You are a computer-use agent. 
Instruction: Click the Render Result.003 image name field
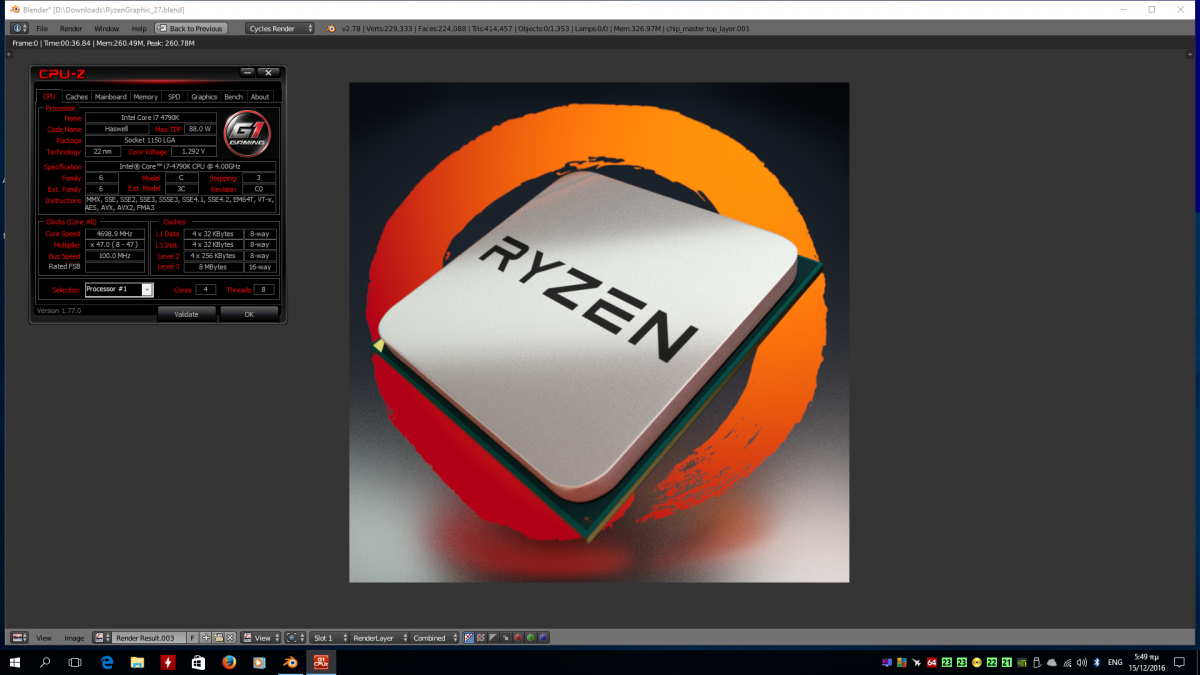pos(149,638)
